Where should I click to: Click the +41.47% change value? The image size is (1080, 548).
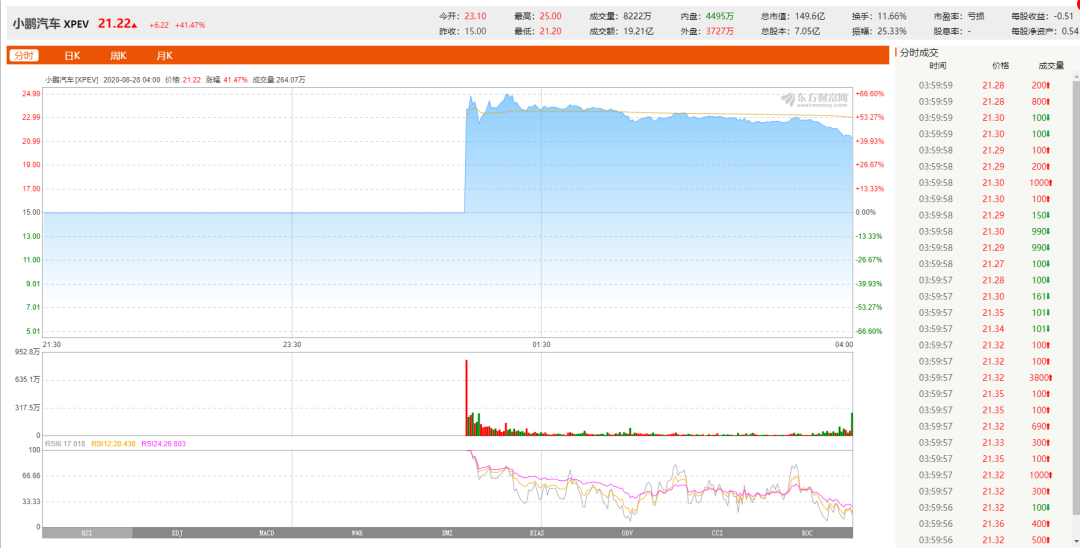(x=190, y=25)
